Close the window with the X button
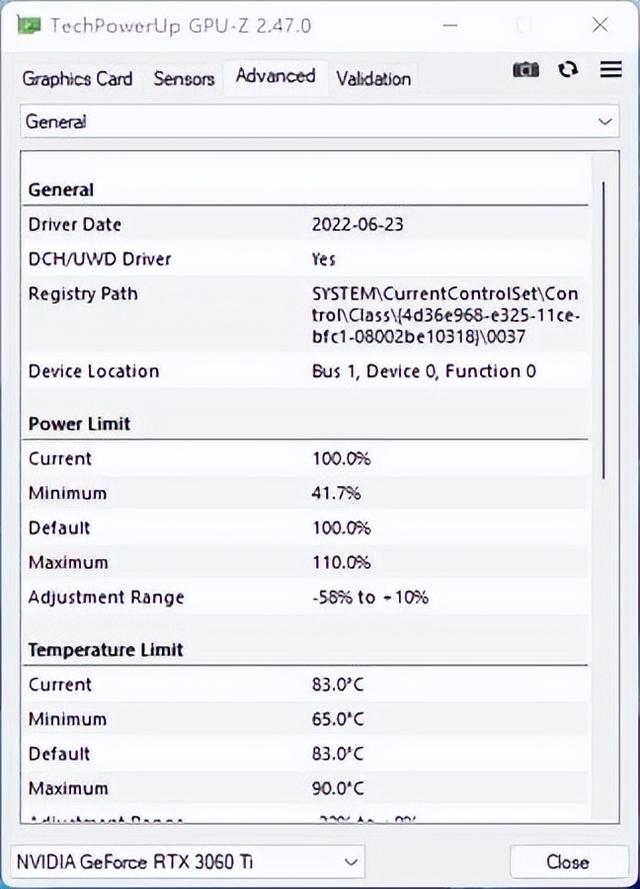640x889 pixels. (600, 24)
